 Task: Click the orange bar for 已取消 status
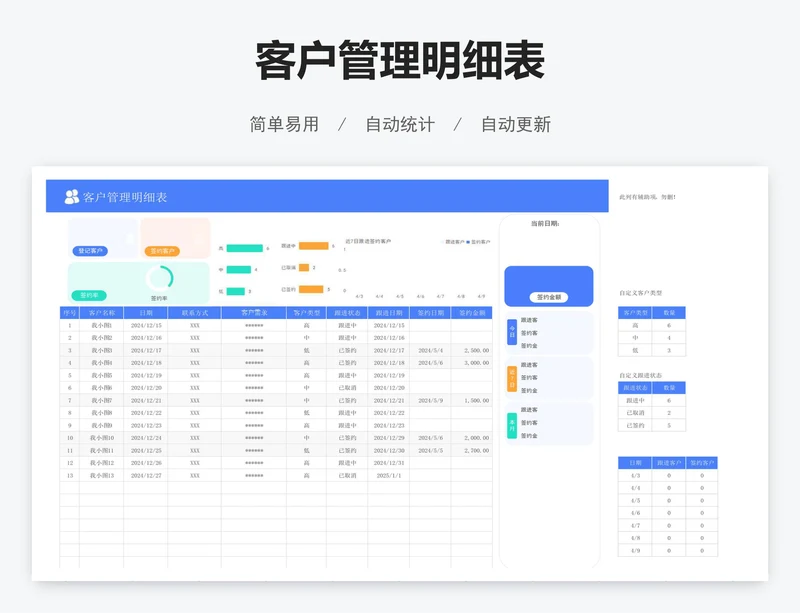pos(304,267)
